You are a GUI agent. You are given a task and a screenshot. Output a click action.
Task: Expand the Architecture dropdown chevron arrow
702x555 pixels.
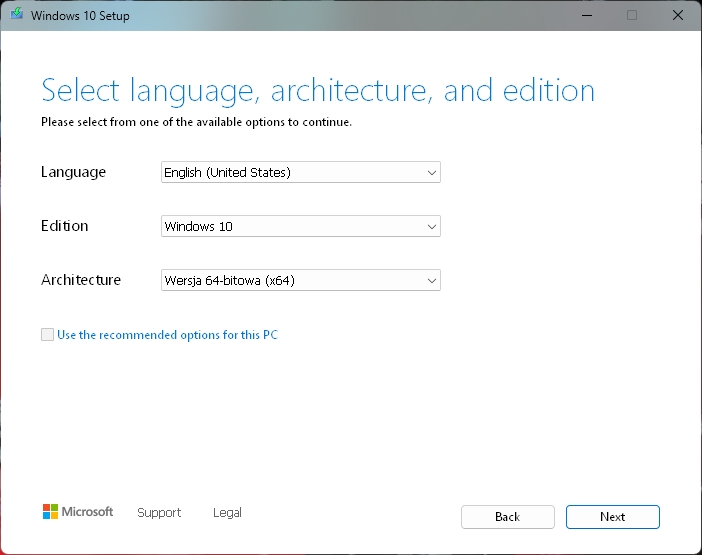pyautogui.click(x=432, y=281)
